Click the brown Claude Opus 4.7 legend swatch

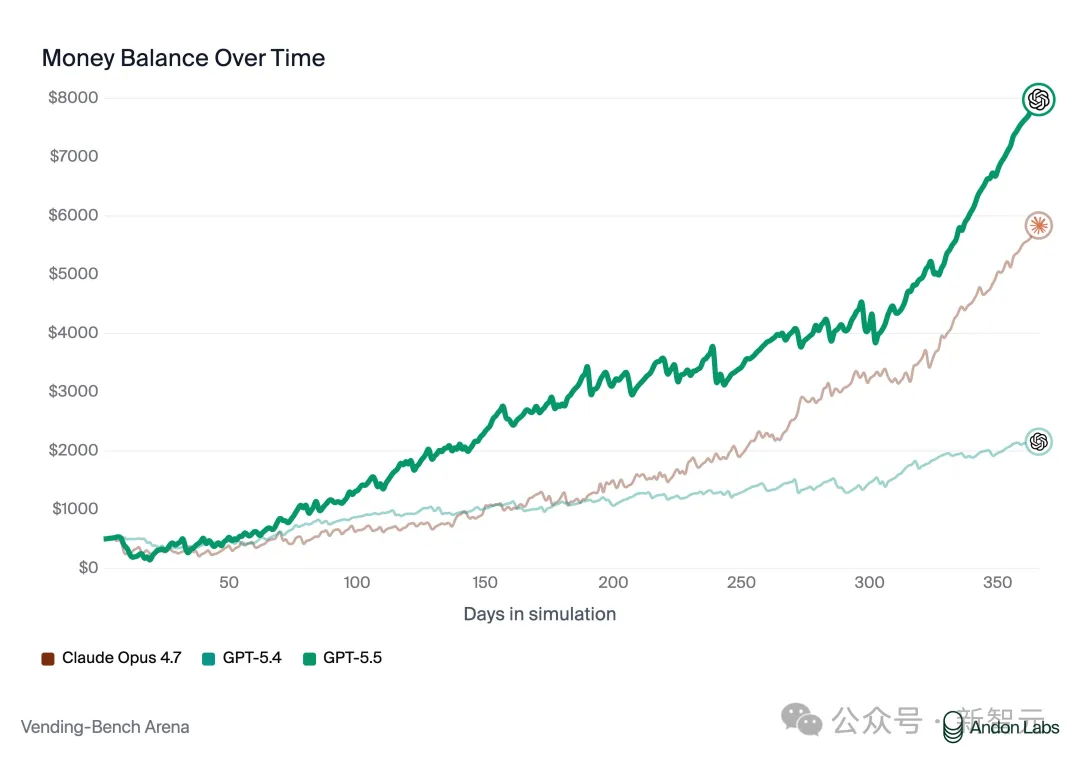point(48,658)
